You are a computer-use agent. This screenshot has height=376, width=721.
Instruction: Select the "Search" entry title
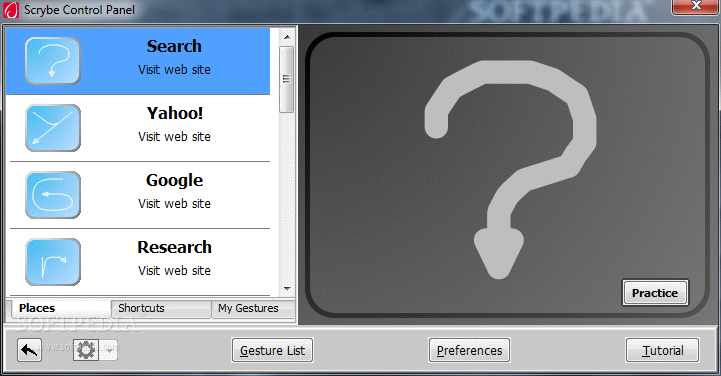pyautogui.click(x=174, y=46)
